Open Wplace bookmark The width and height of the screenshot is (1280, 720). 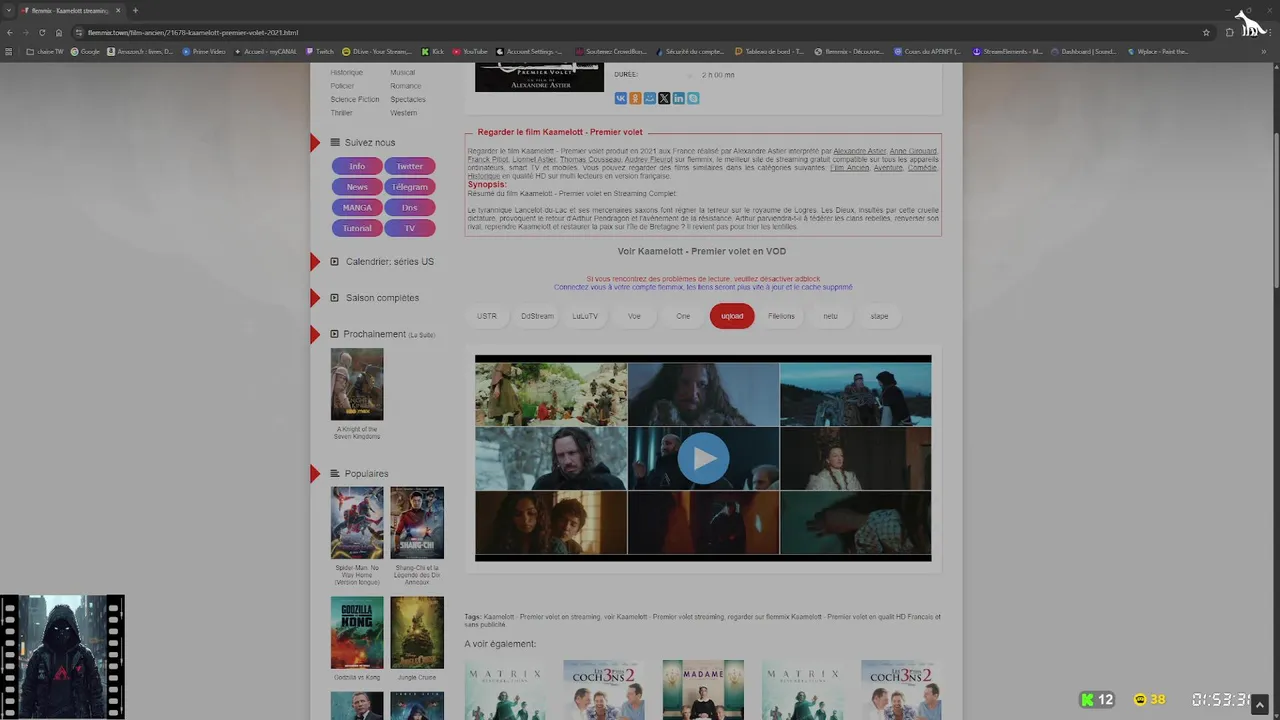(1158, 51)
